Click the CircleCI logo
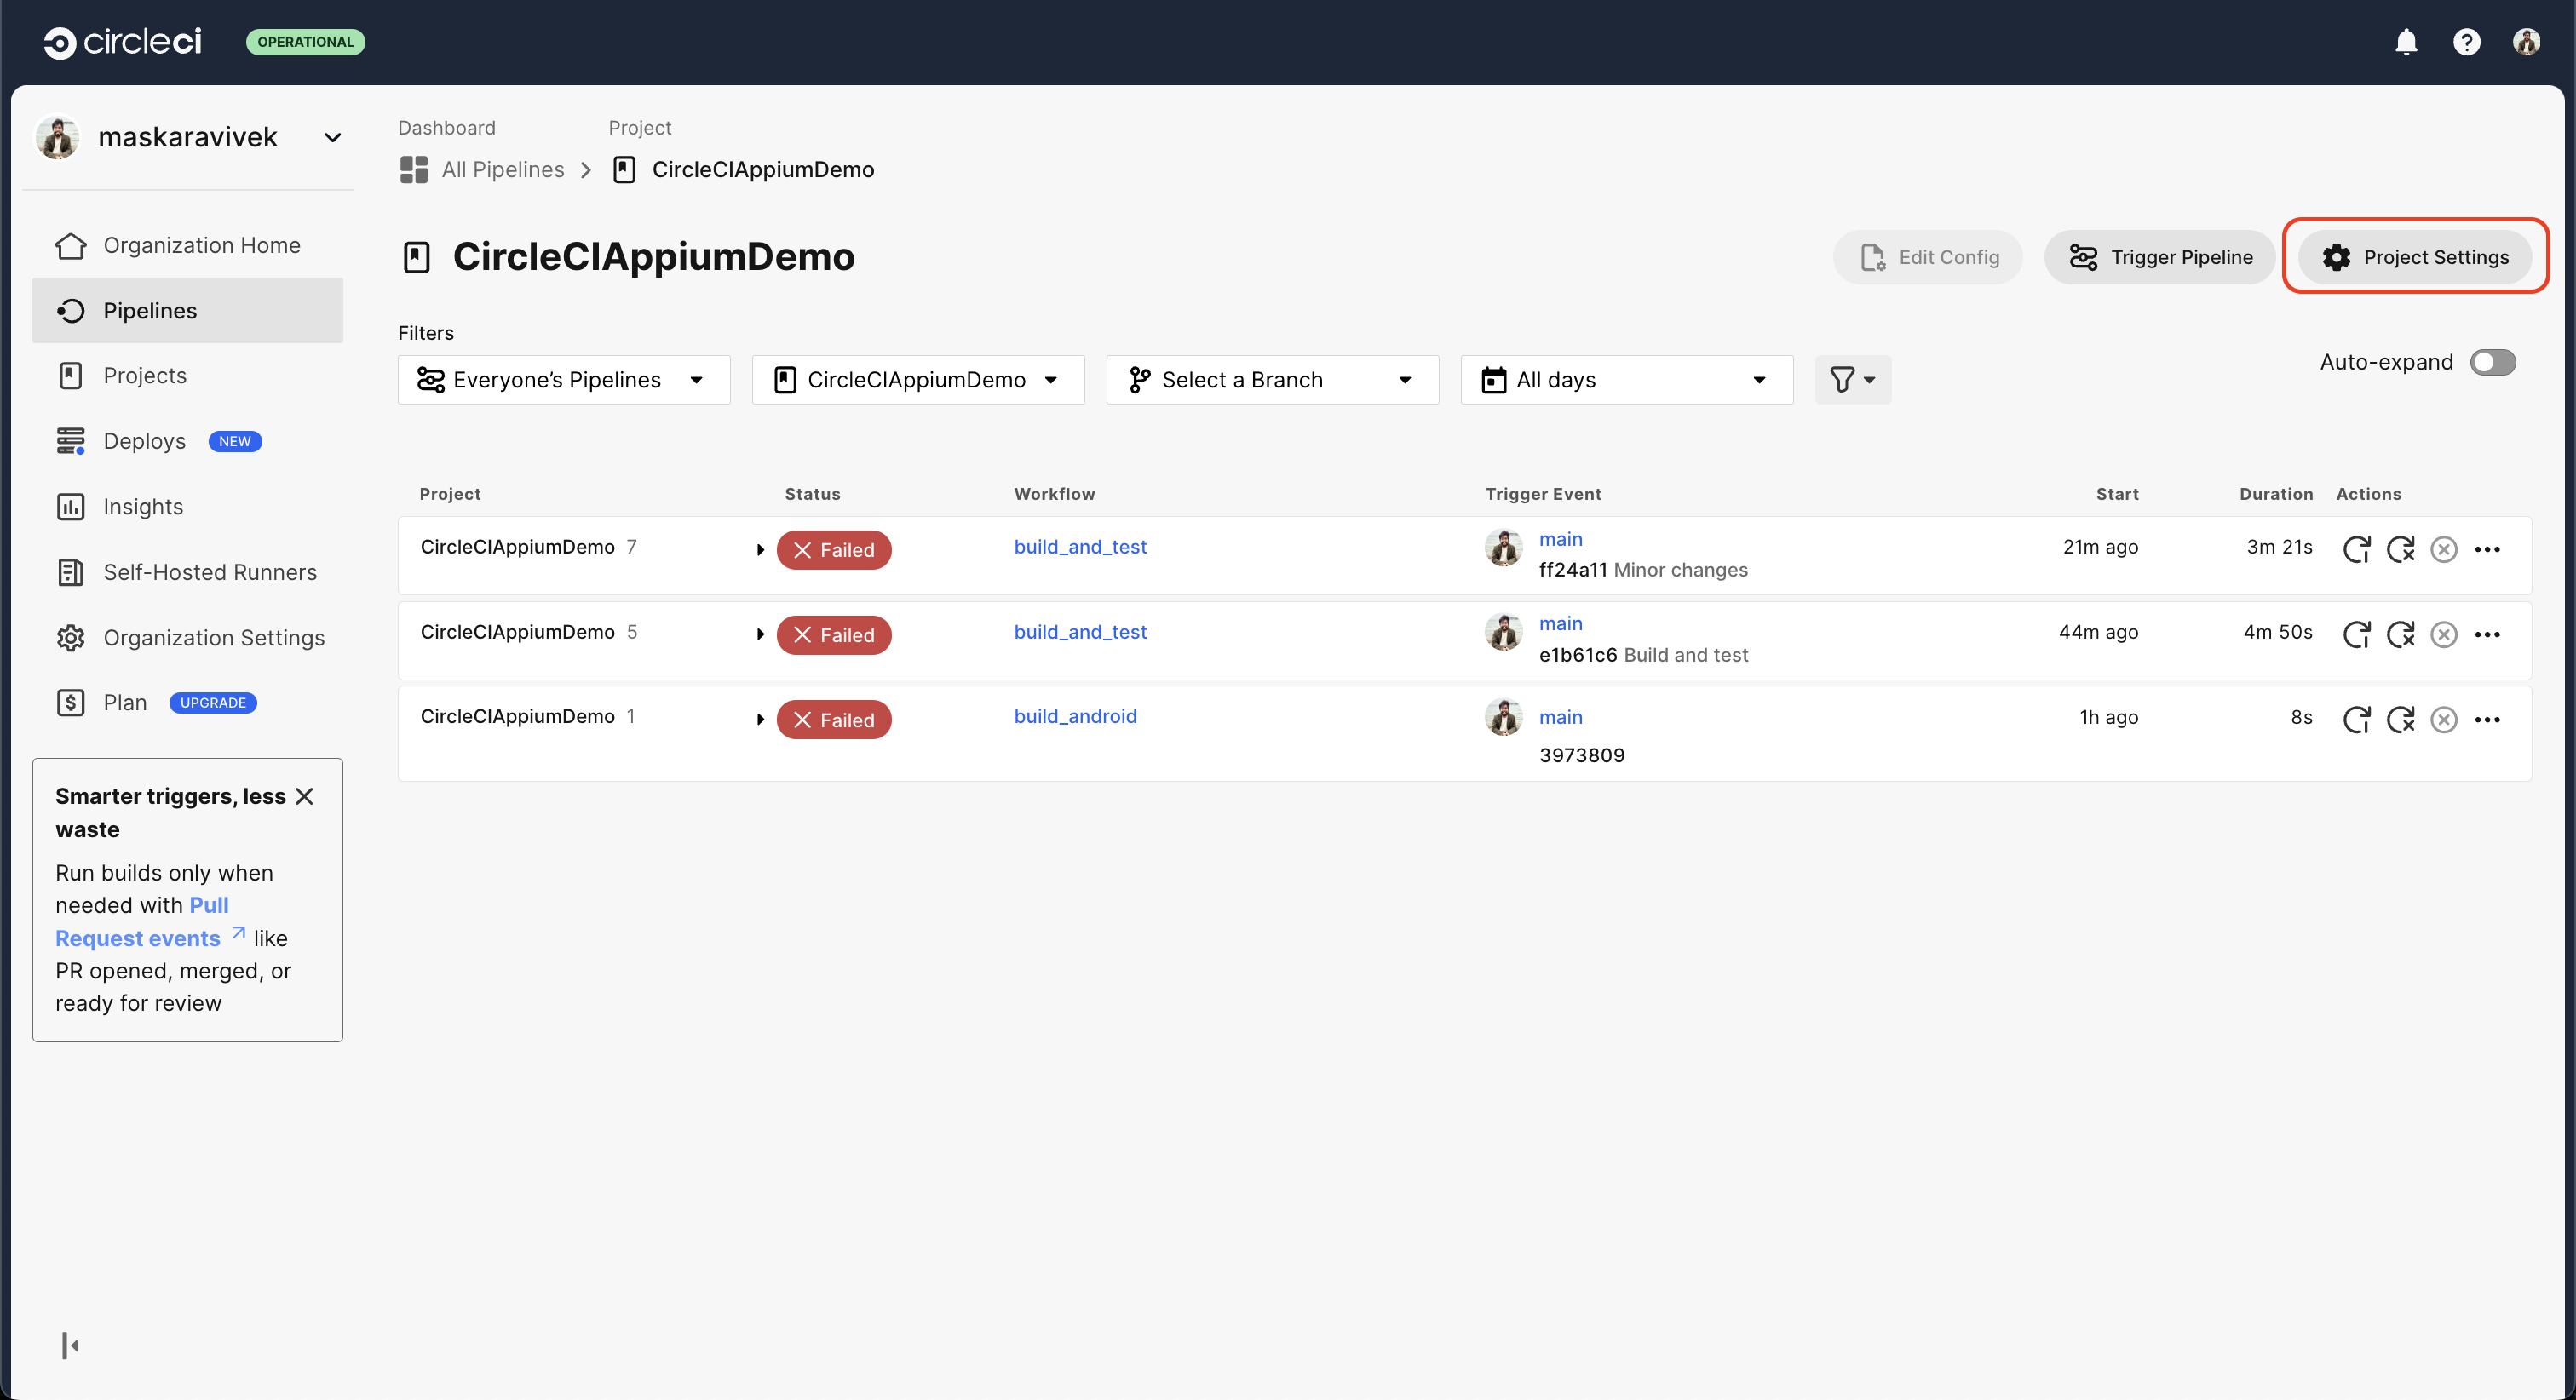This screenshot has height=1400, width=2576. coord(123,42)
